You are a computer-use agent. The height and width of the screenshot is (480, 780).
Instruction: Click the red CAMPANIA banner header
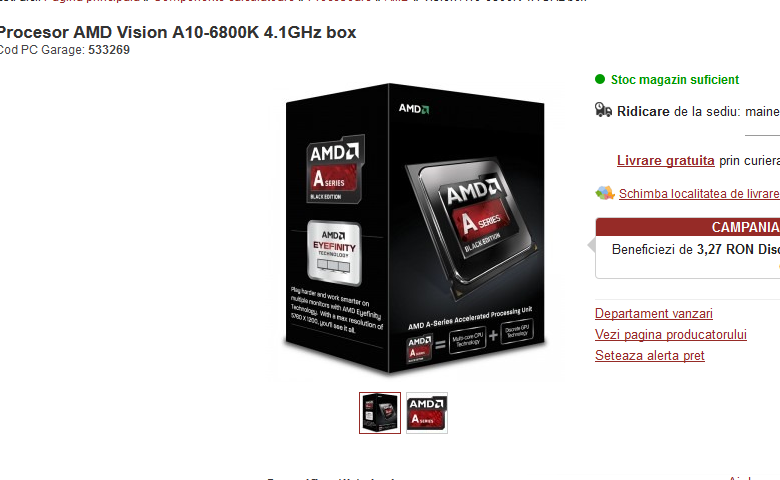coord(688,227)
